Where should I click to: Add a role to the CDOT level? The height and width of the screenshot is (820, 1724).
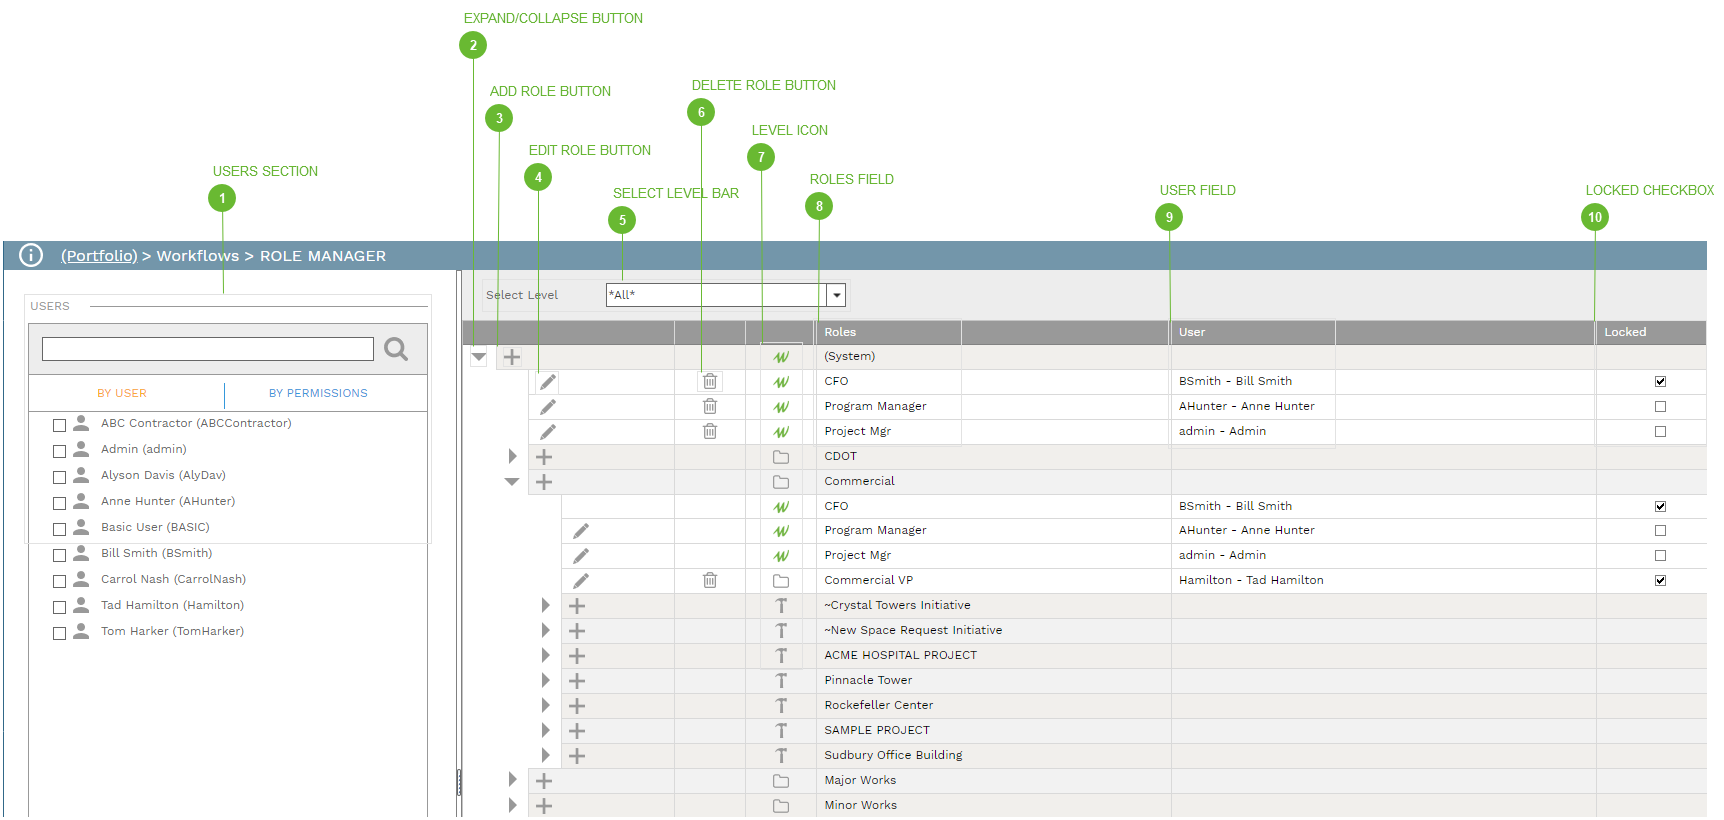[544, 457]
